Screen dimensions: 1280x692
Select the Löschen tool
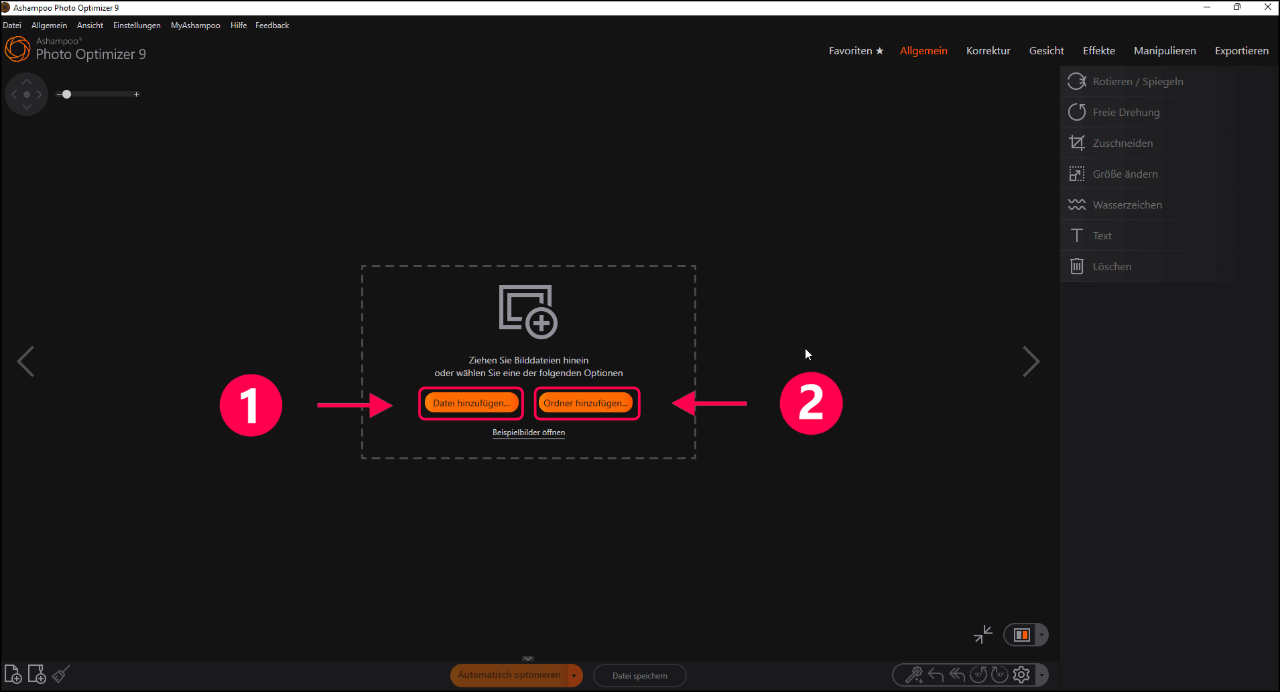pyautogui.click(x=1160, y=268)
